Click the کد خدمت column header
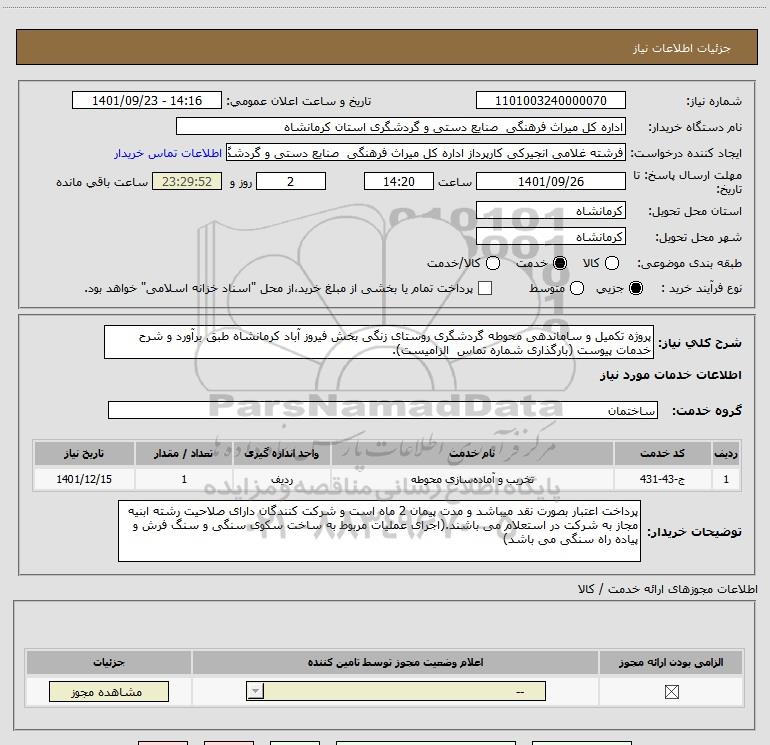The height and width of the screenshot is (745, 770). point(662,453)
